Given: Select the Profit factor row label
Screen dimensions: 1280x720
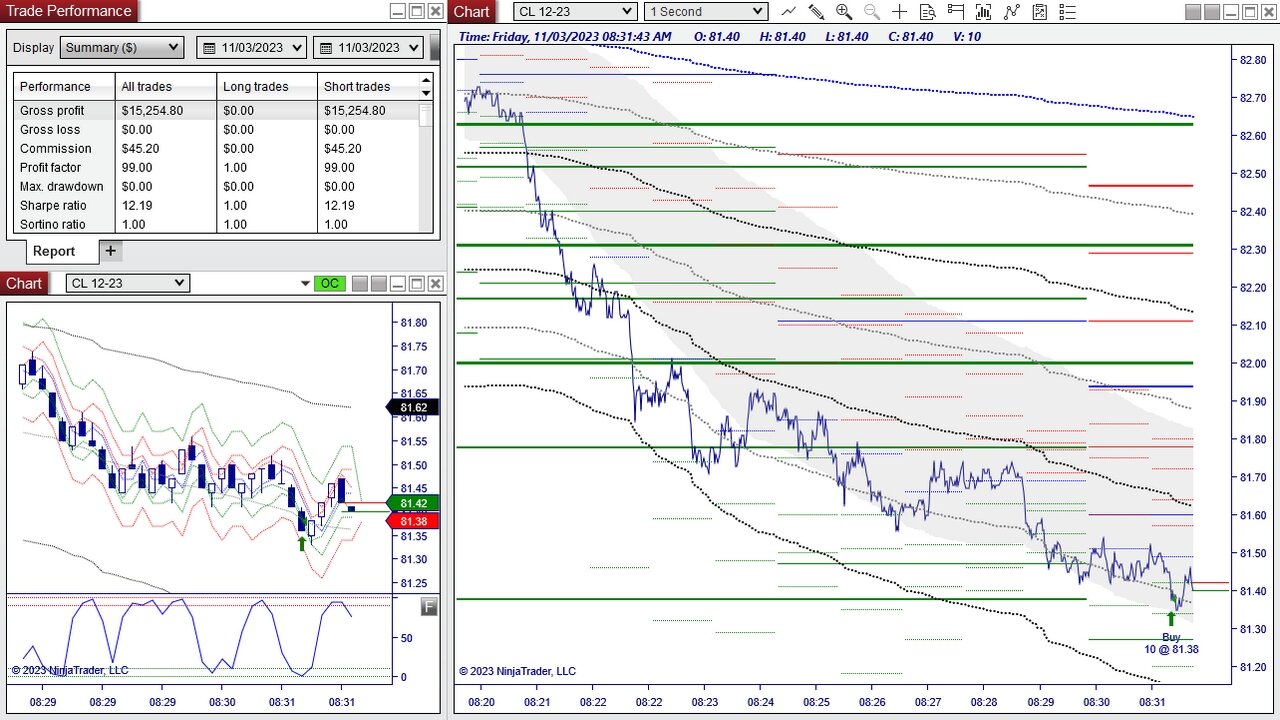Looking at the screenshot, I should coord(51,167).
